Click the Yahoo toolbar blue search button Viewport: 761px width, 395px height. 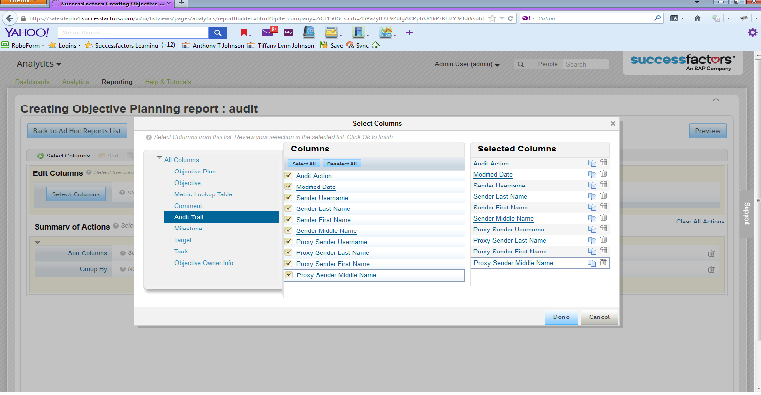pyautogui.click(x=217, y=33)
